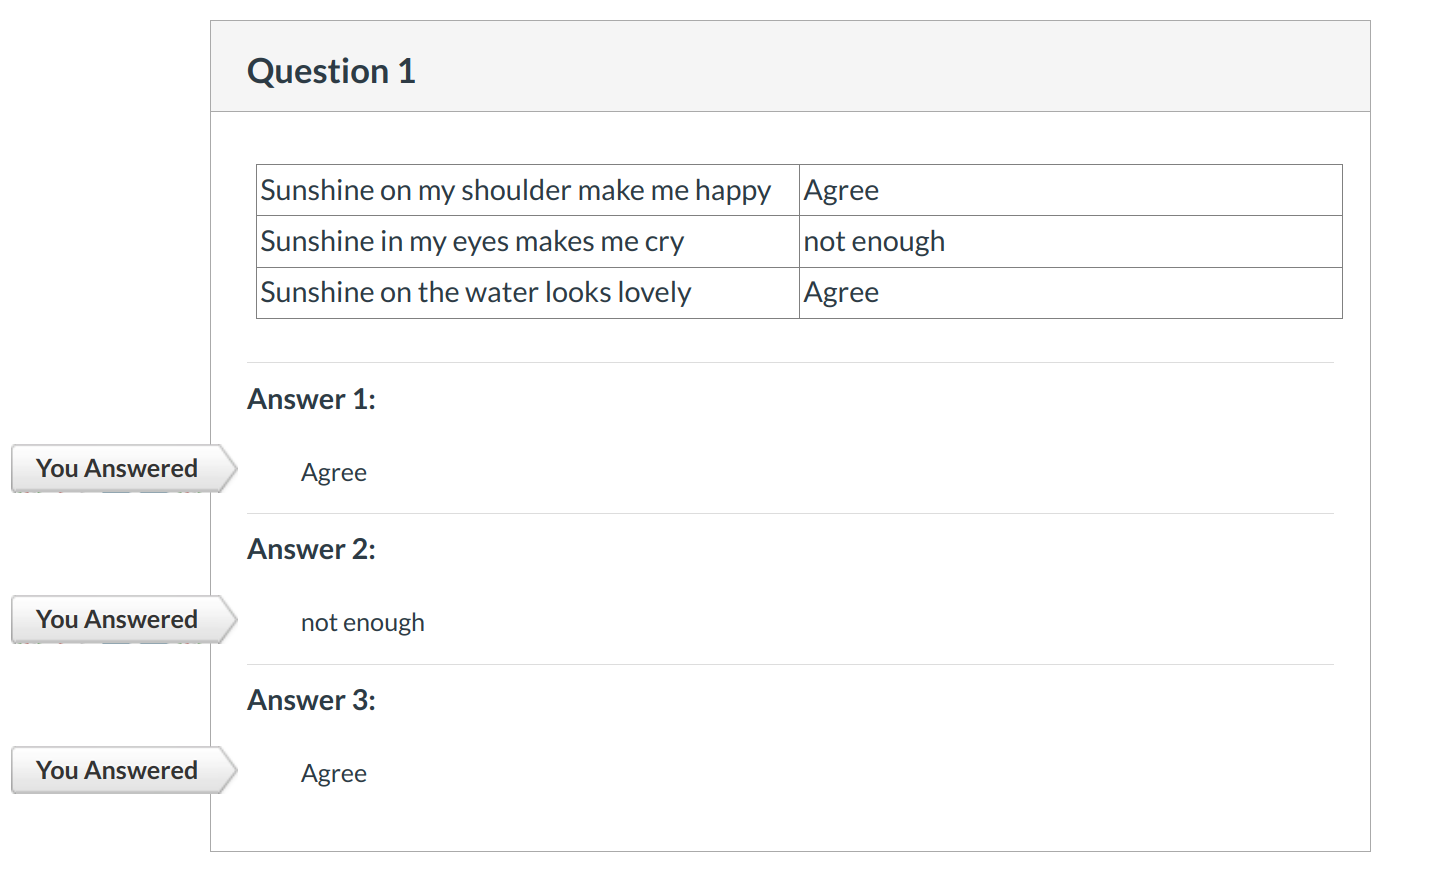The height and width of the screenshot is (888, 1432).
Task: Click the Agree cell in third table row
Action: [x=842, y=293]
